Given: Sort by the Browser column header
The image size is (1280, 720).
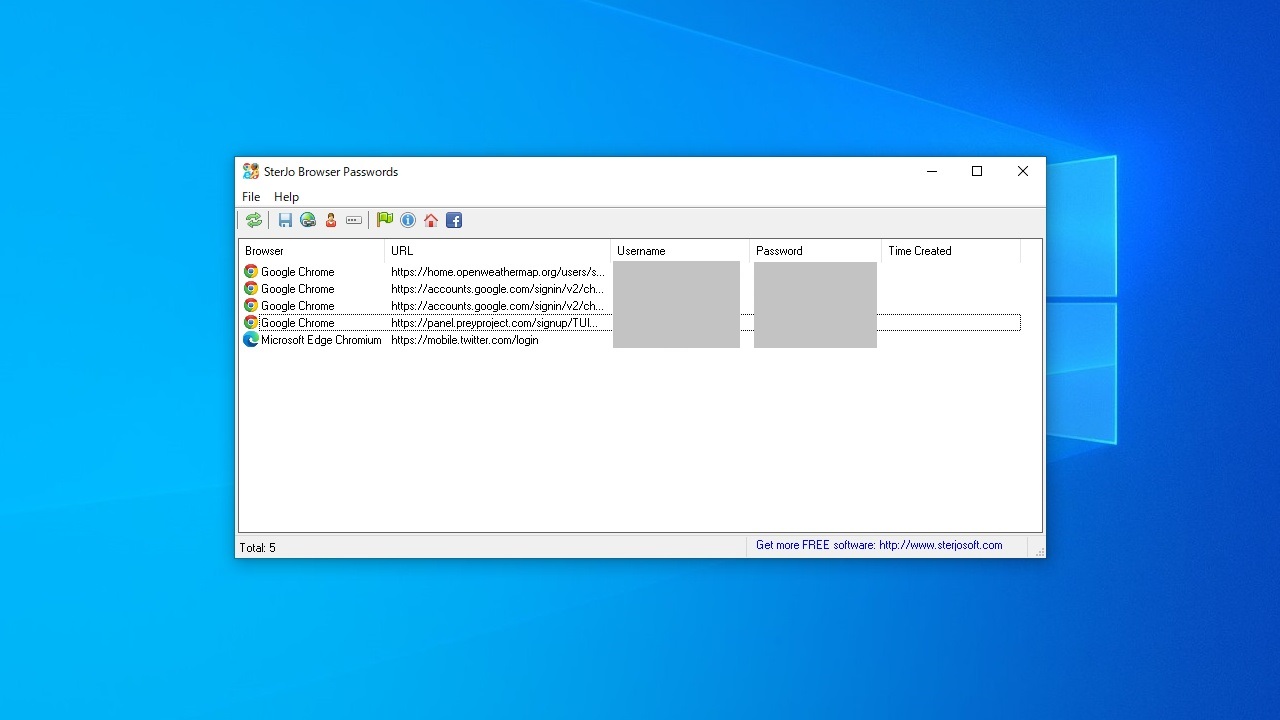Looking at the screenshot, I should (312, 251).
